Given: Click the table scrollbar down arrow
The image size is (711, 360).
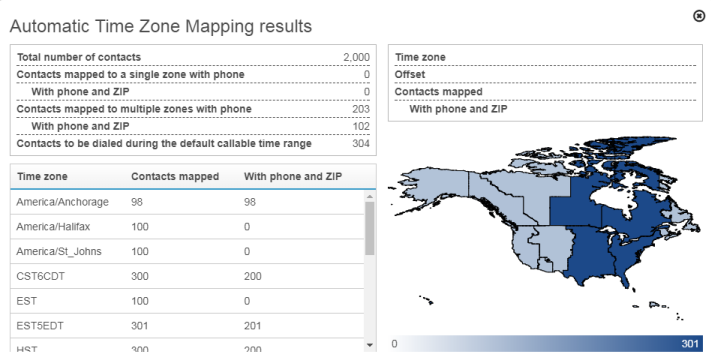Looking at the screenshot, I should pos(370,345).
